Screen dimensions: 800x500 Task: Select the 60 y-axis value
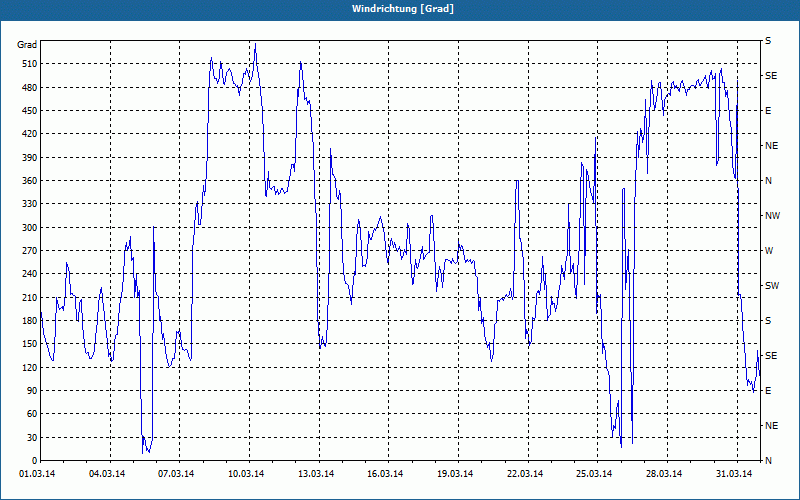(x=32, y=414)
